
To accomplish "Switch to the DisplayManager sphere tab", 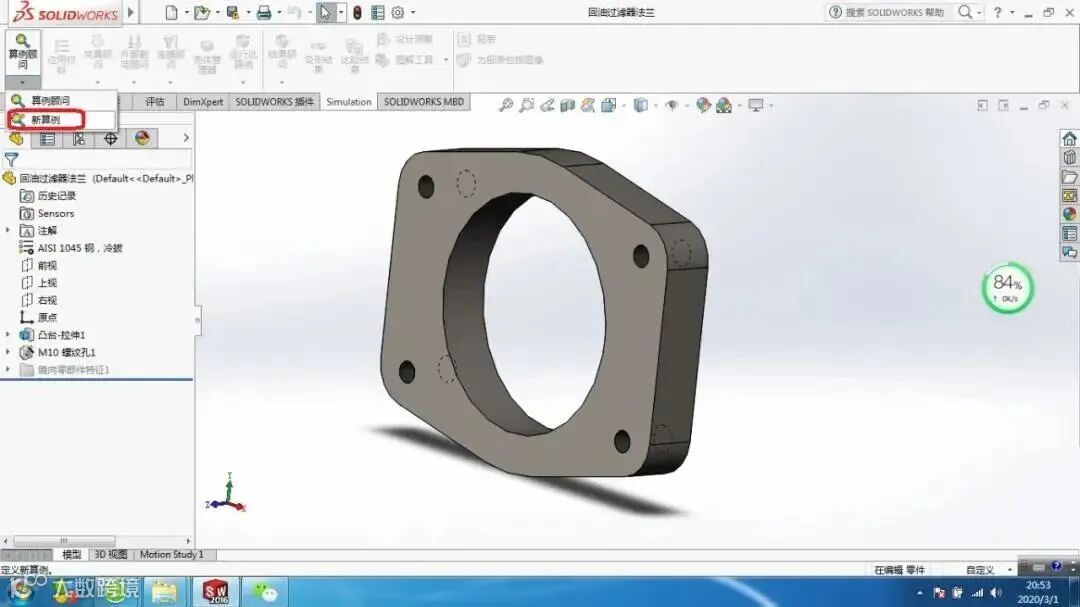I will coord(142,138).
